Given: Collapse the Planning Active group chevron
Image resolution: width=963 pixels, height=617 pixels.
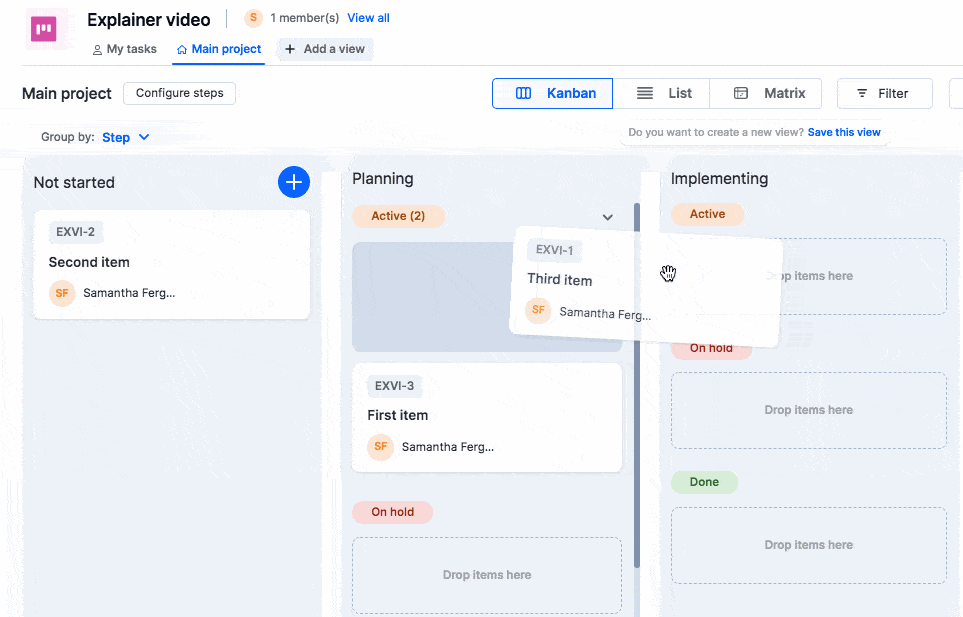Looking at the screenshot, I should (x=607, y=217).
